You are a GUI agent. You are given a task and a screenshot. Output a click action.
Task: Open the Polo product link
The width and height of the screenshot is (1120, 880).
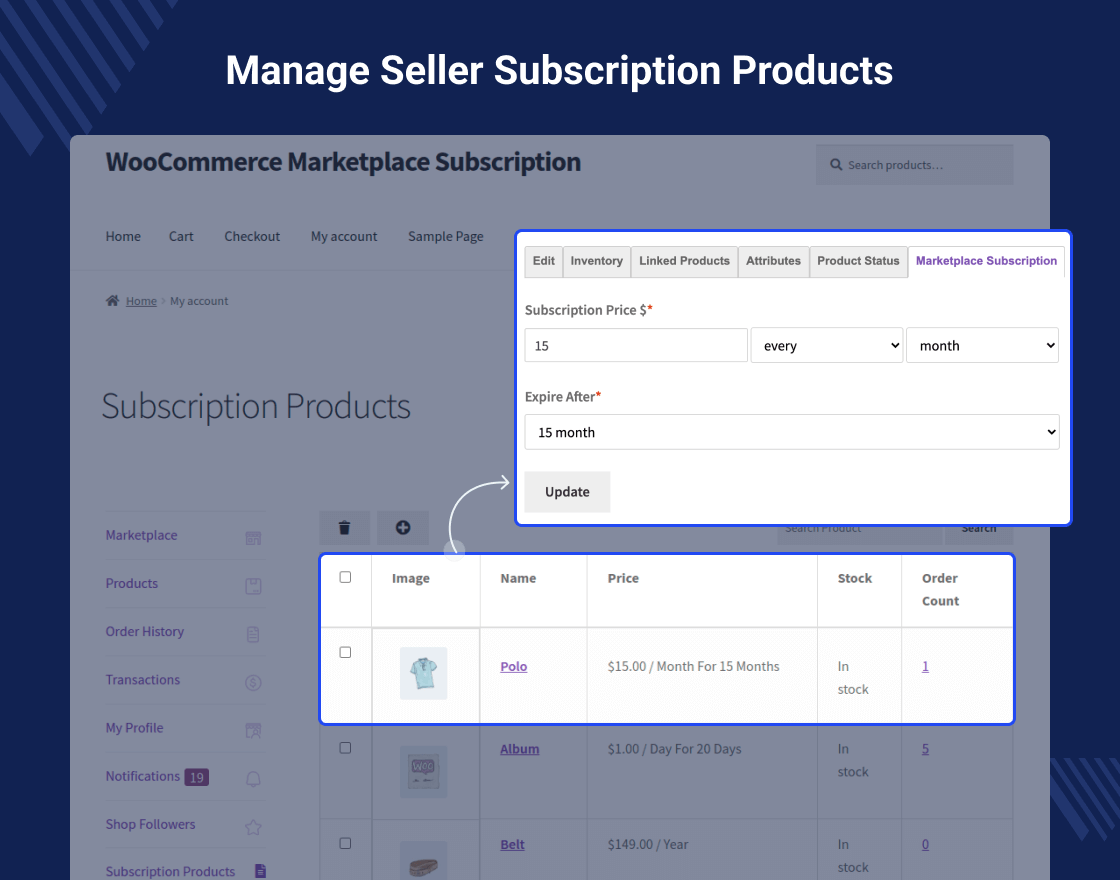(x=513, y=667)
